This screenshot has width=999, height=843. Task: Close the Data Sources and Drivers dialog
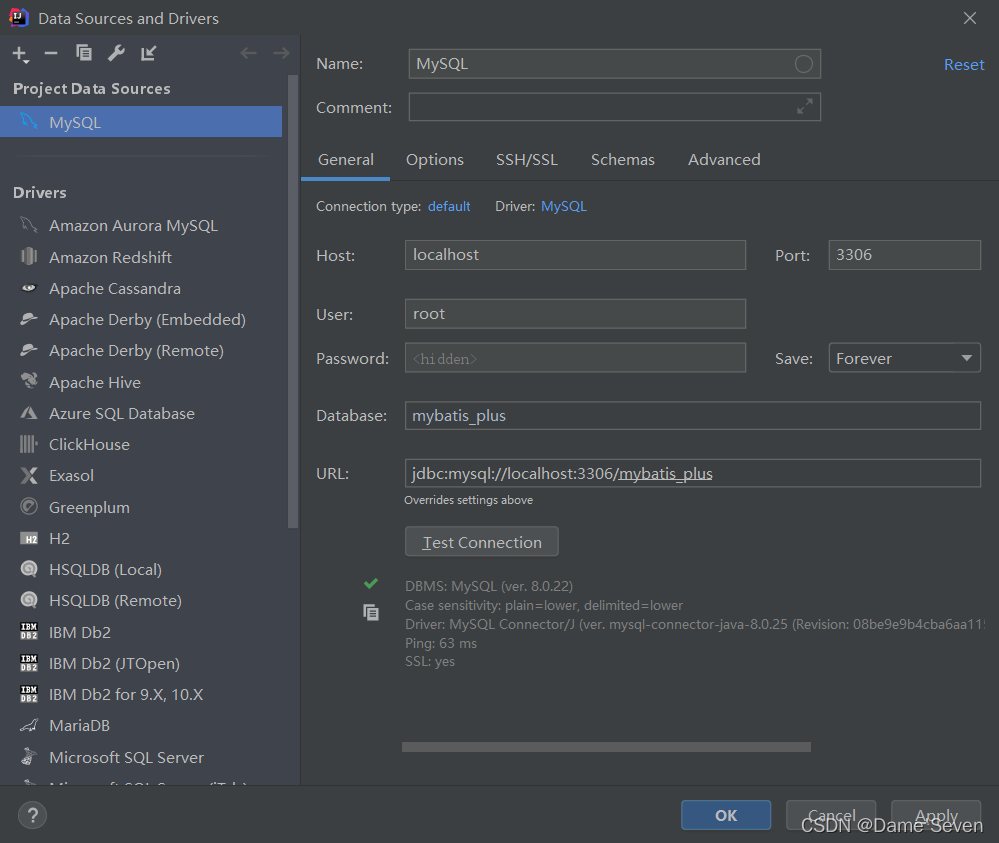970,18
